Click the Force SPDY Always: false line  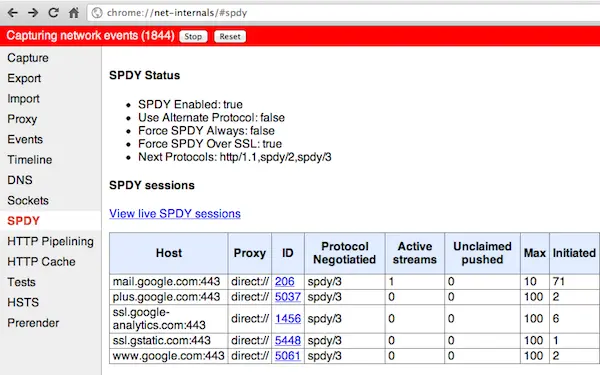pyautogui.click(x=207, y=130)
